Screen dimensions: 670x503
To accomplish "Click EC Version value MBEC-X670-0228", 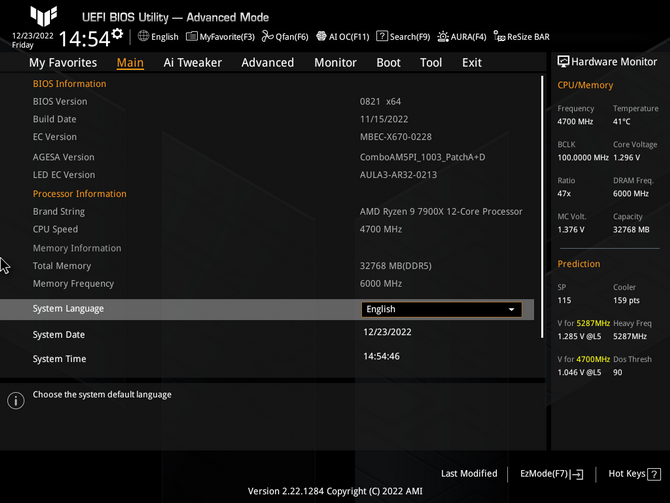I will pos(395,137).
